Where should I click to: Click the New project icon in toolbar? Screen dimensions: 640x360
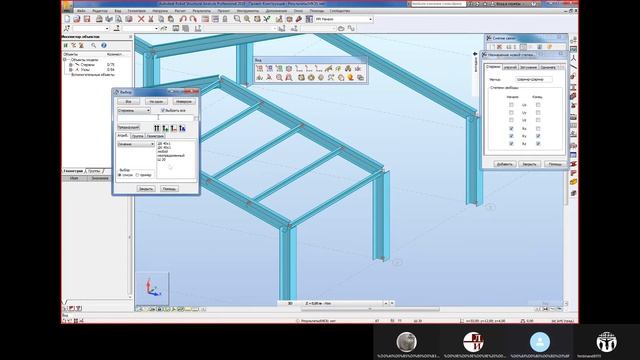[67, 19]
